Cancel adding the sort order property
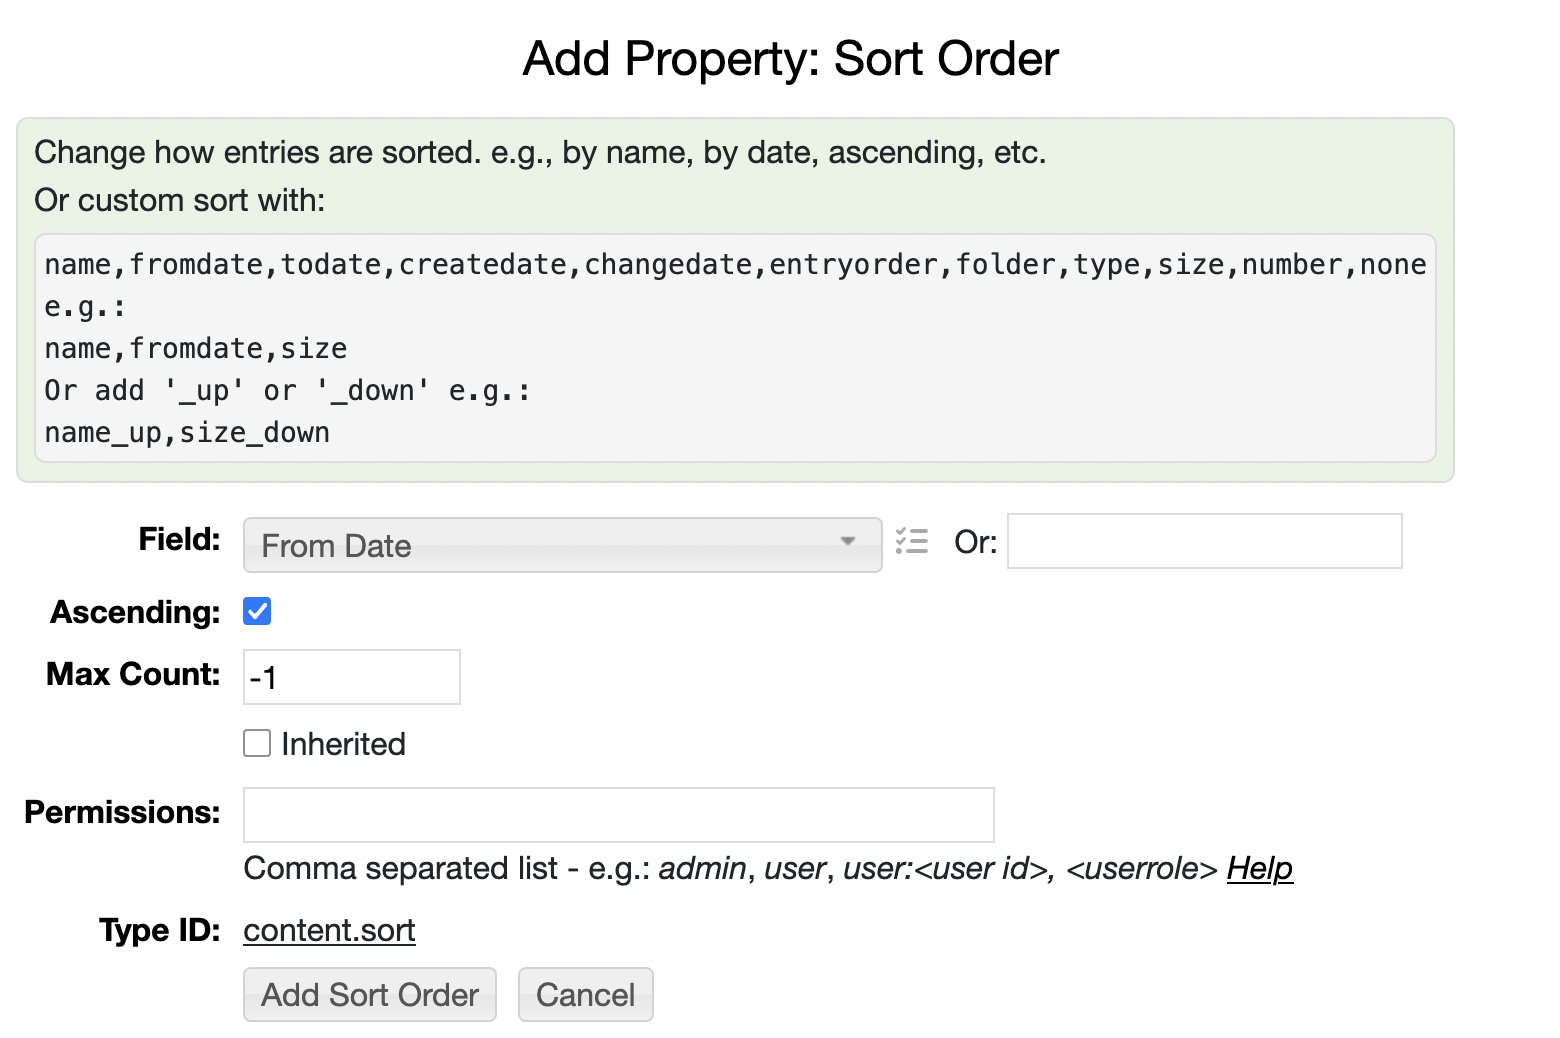Viewport: 1560px width, 1038px height. (x=585, y=994)
